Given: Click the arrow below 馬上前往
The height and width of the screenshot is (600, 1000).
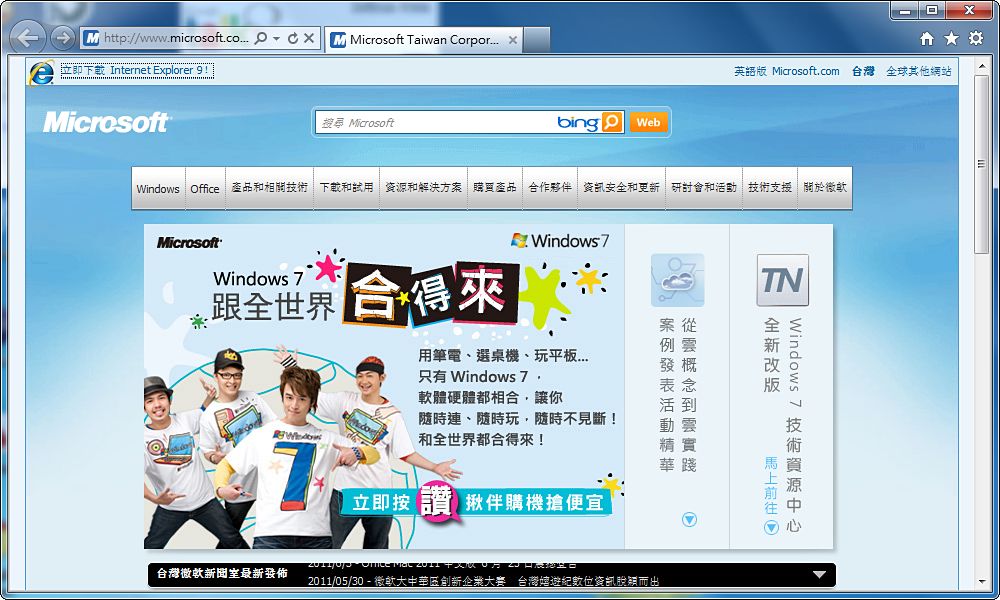Looking at the screenshot, I should 772,528.
